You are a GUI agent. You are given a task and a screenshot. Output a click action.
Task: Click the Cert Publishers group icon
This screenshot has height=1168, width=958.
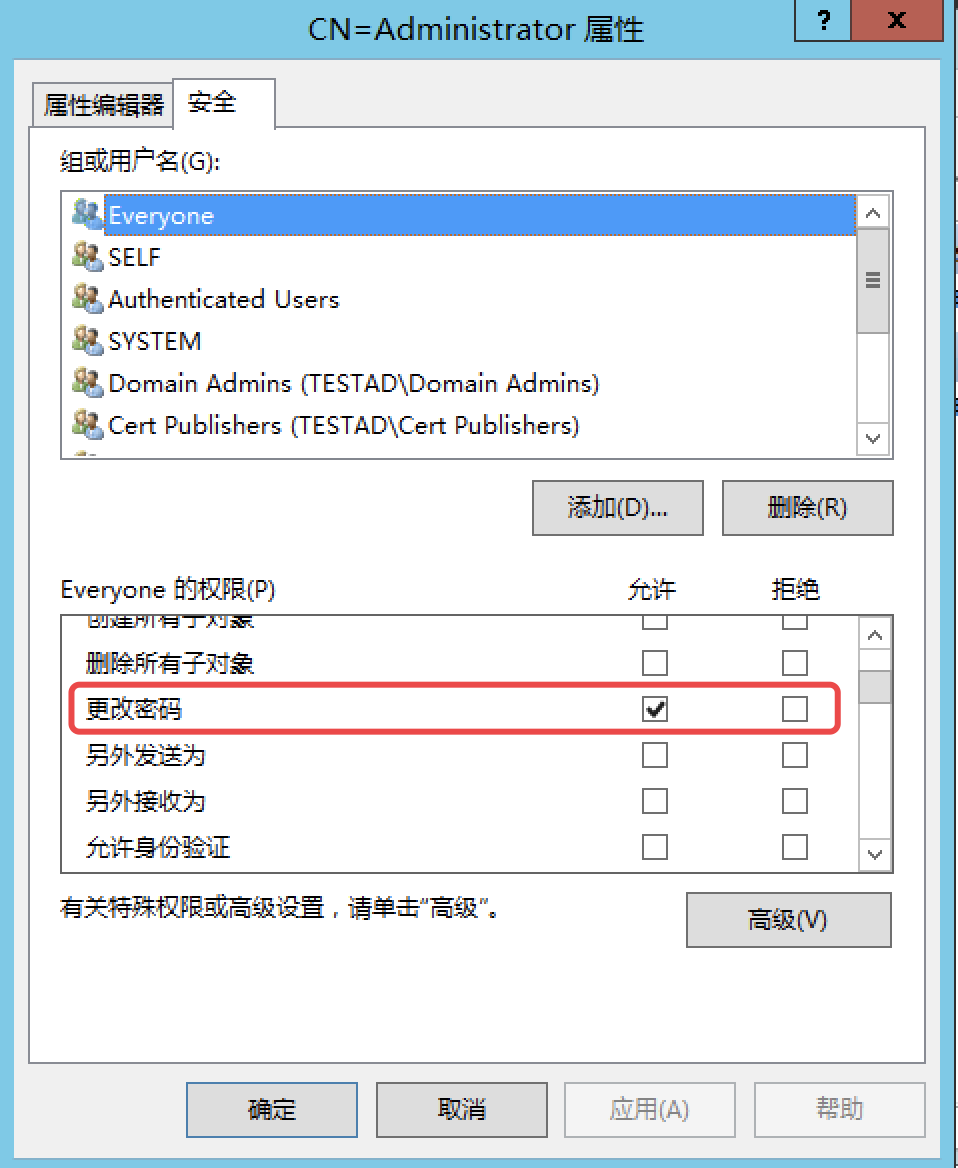pos(87,425)
